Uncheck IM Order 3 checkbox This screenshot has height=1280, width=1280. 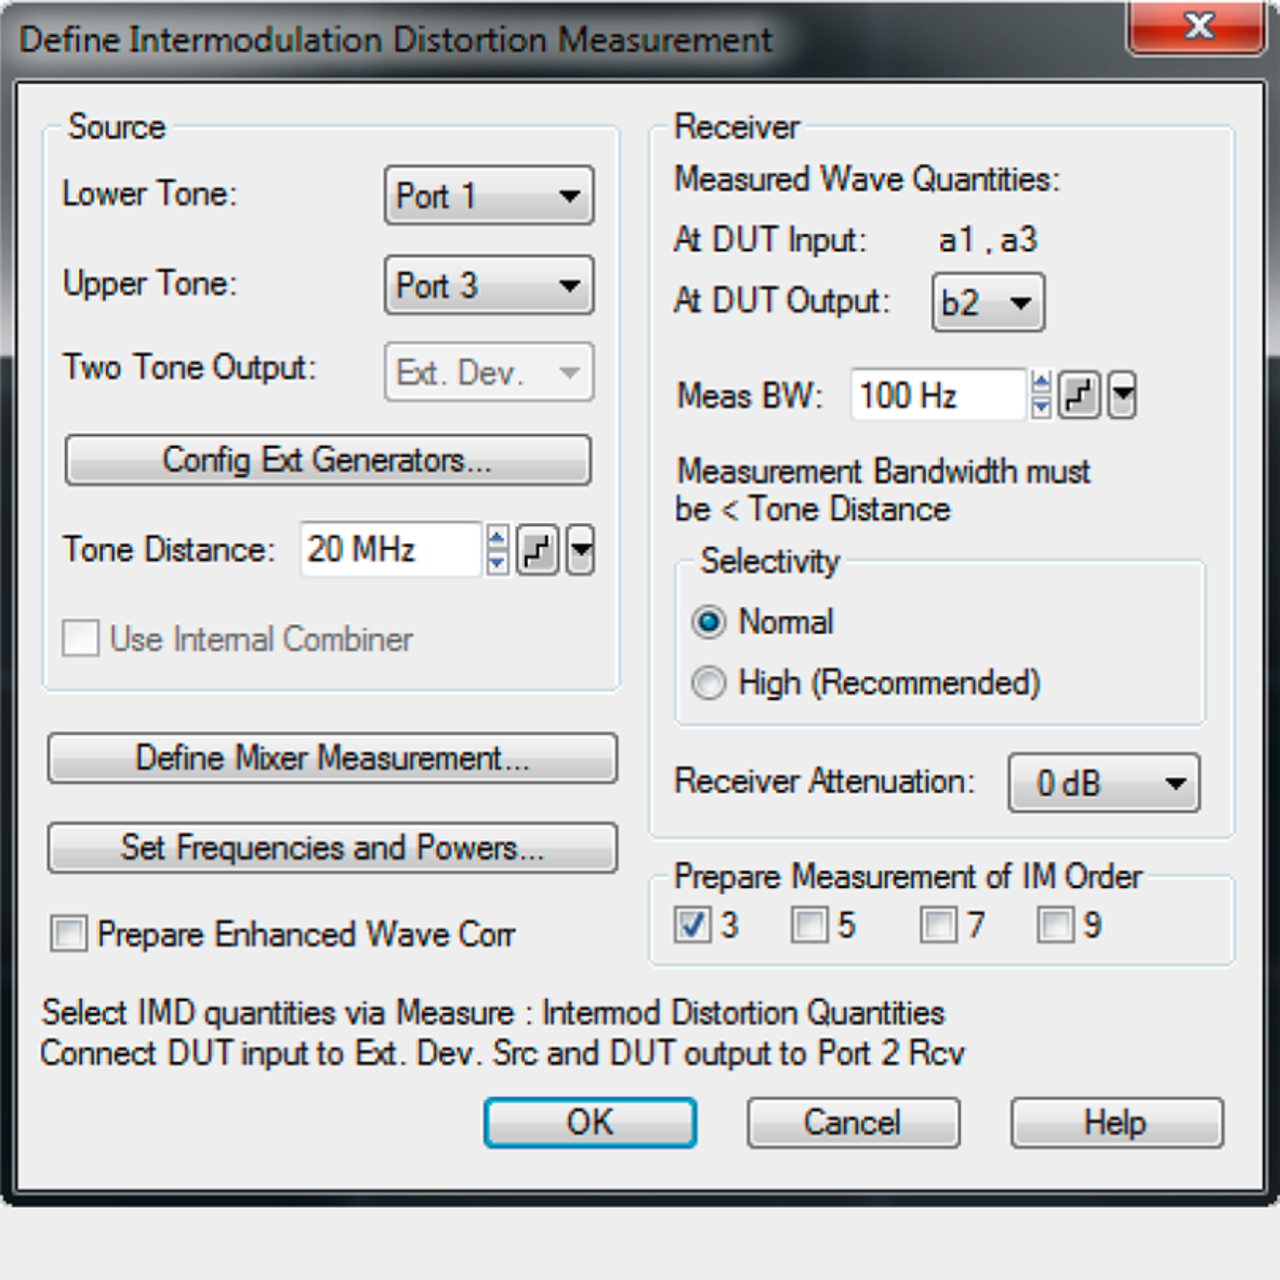(692, 925)
